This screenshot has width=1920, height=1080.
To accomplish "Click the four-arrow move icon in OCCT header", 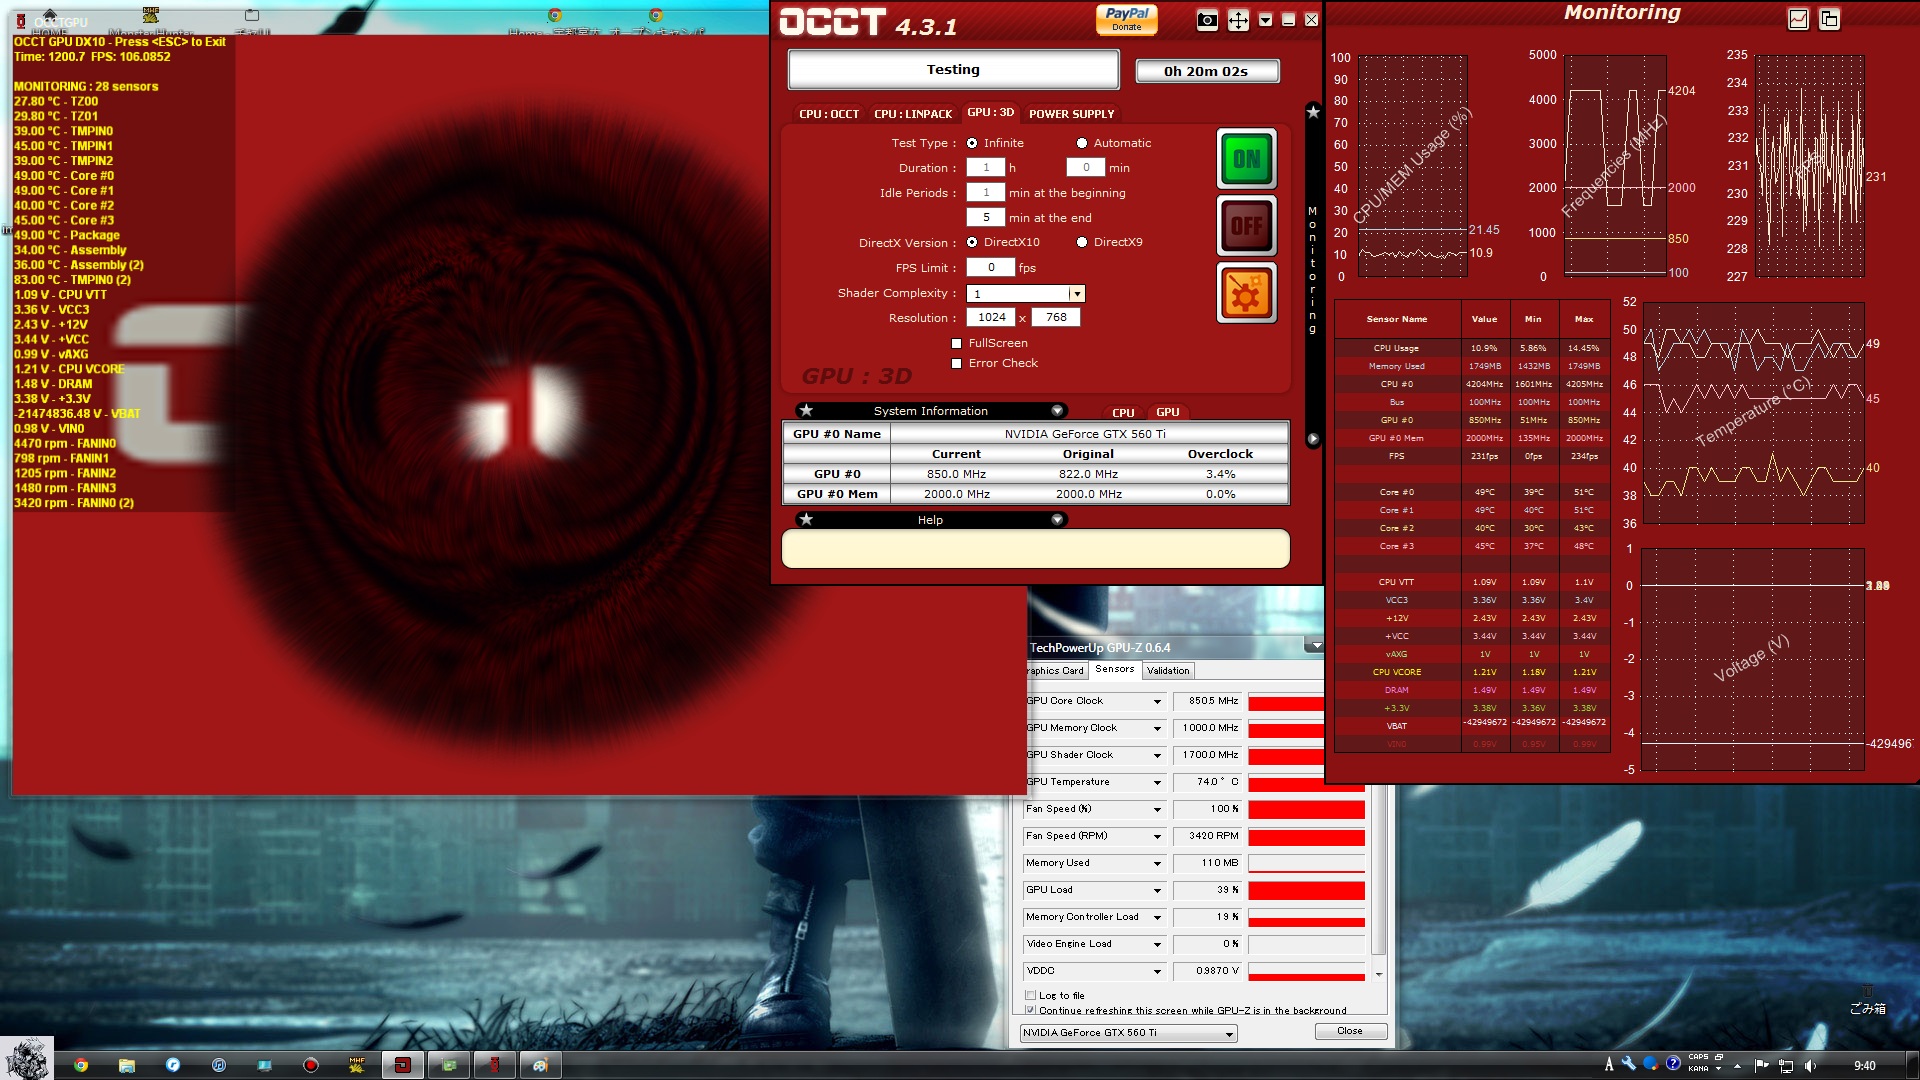I will tap(1238, 20).
